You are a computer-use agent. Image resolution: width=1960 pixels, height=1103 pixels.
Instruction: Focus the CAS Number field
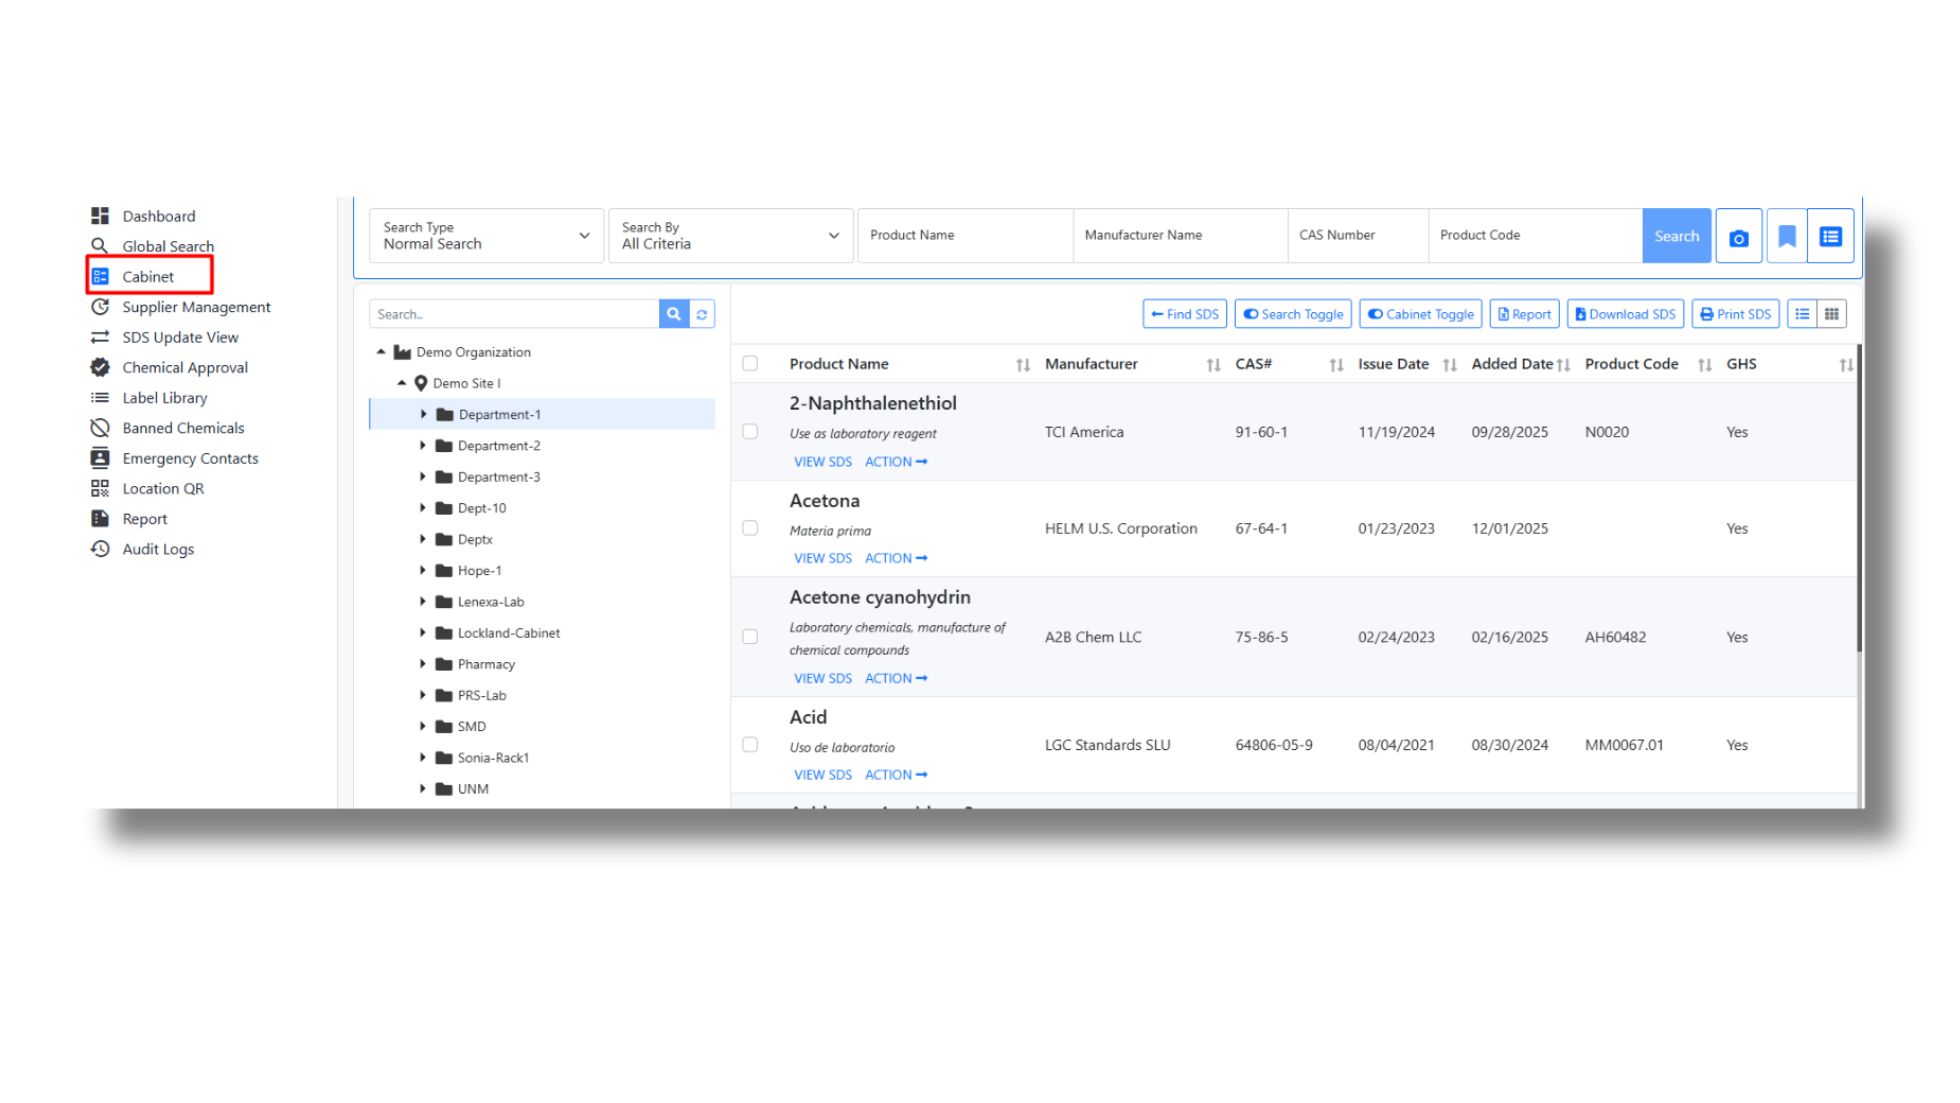pos(1358,236)
